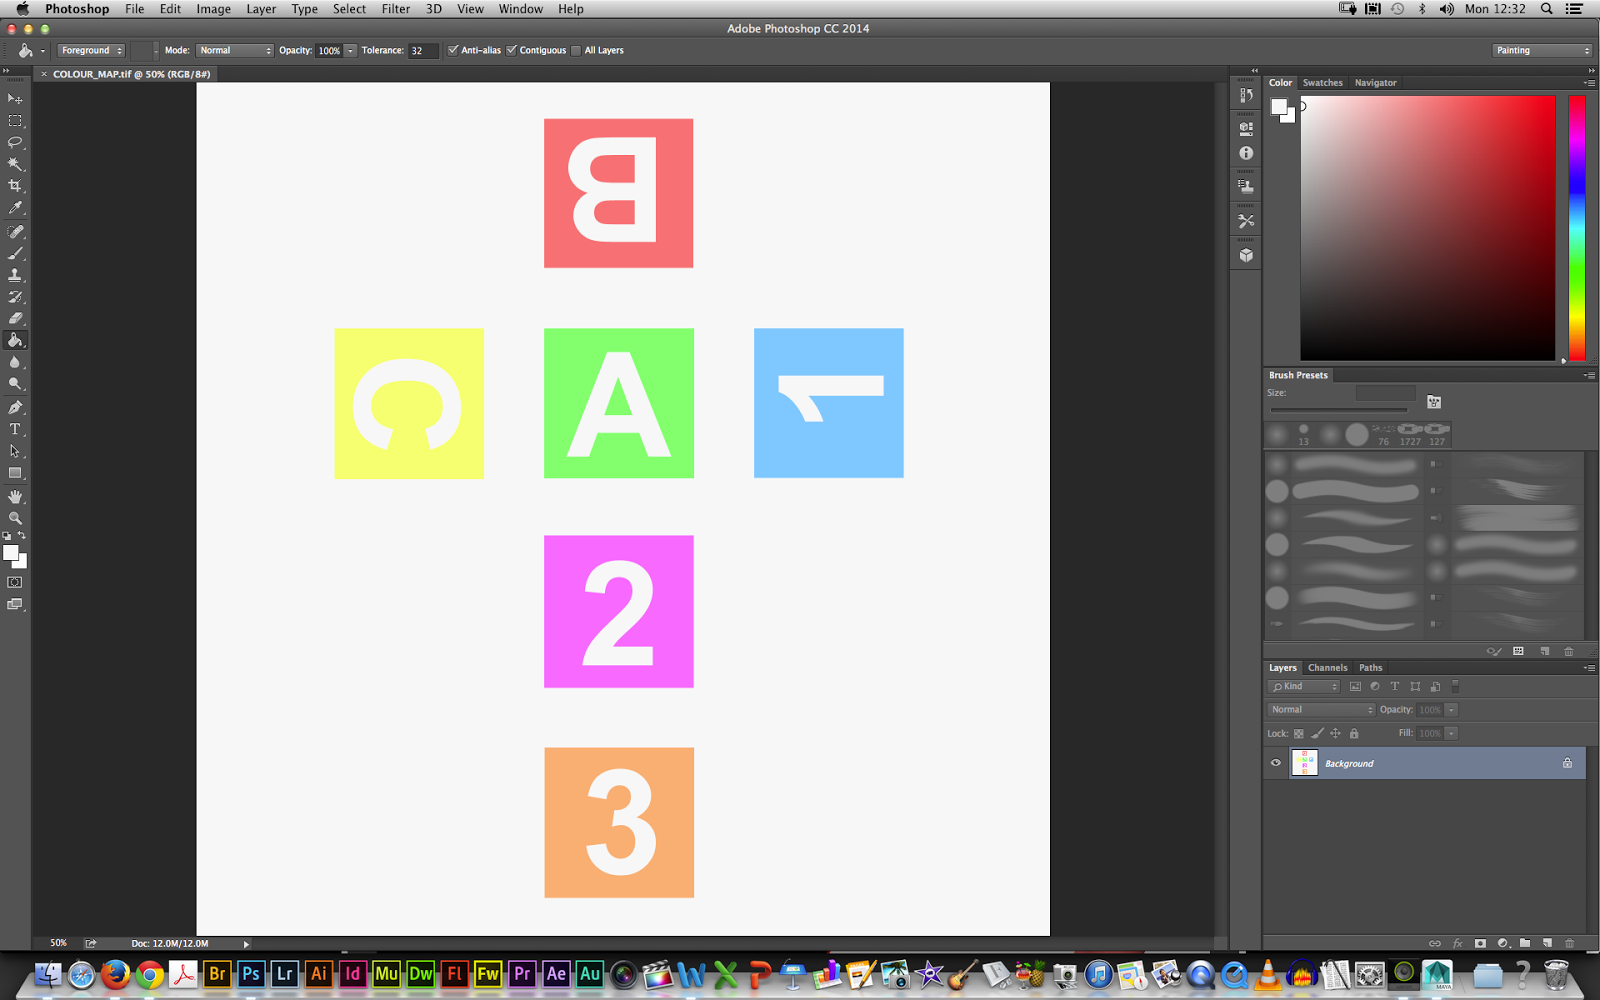Select the Eraser tool

point(15,319)
